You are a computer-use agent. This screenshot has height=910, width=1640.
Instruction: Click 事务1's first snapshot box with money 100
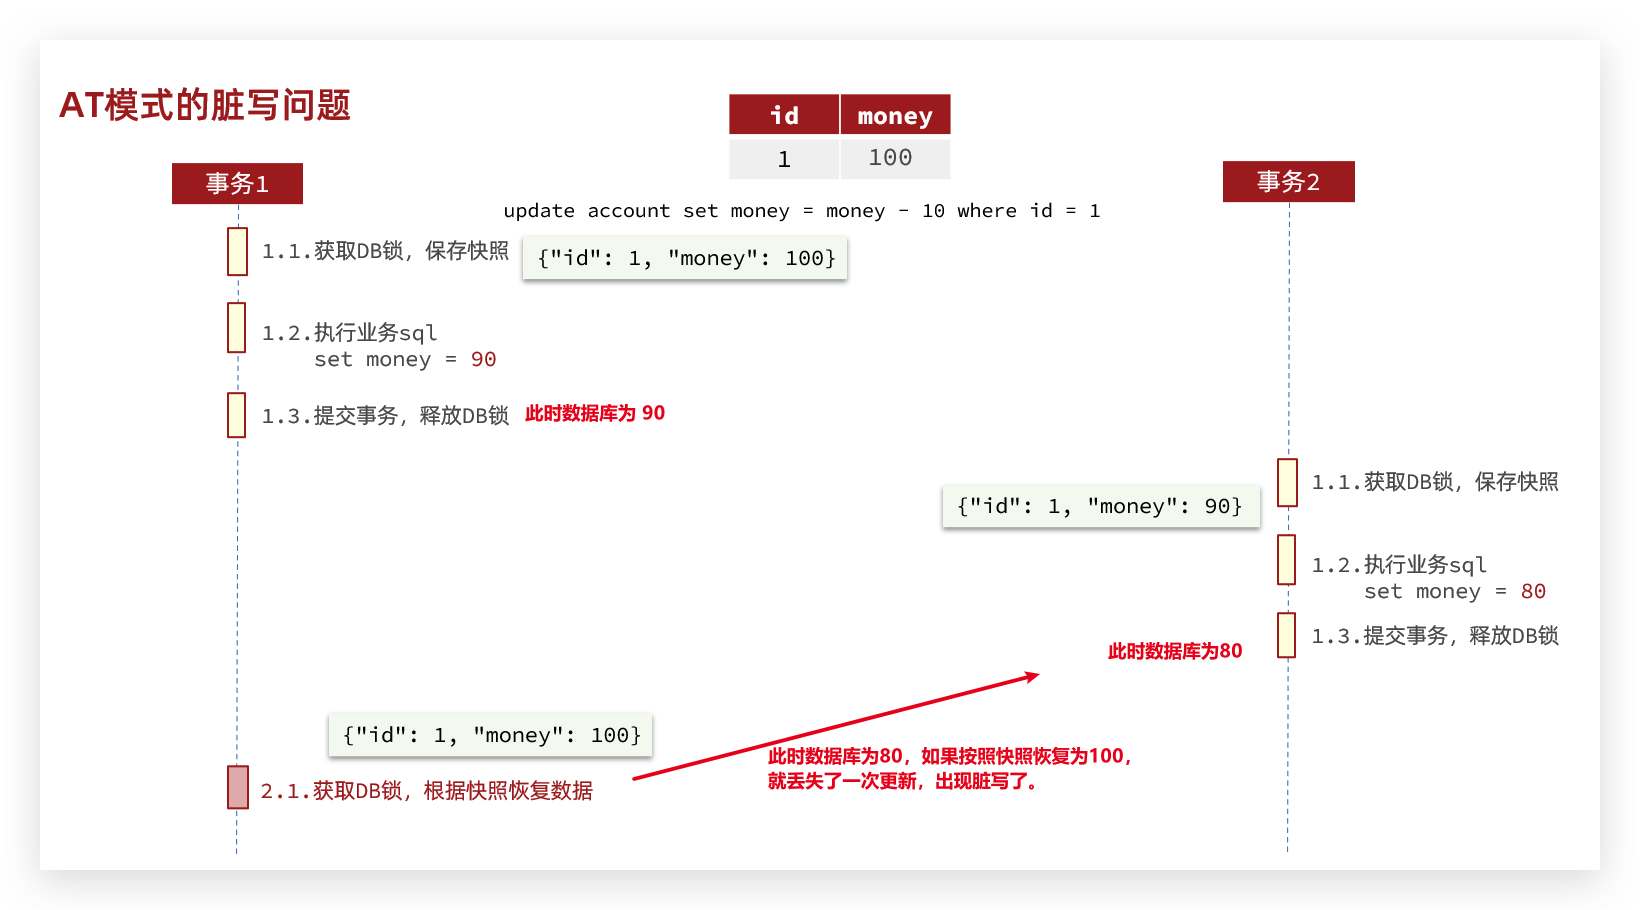pos(685,258)
